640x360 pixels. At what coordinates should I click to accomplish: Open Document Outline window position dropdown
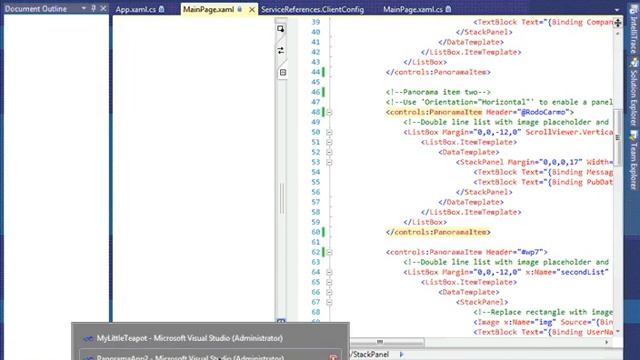point(84,8)
